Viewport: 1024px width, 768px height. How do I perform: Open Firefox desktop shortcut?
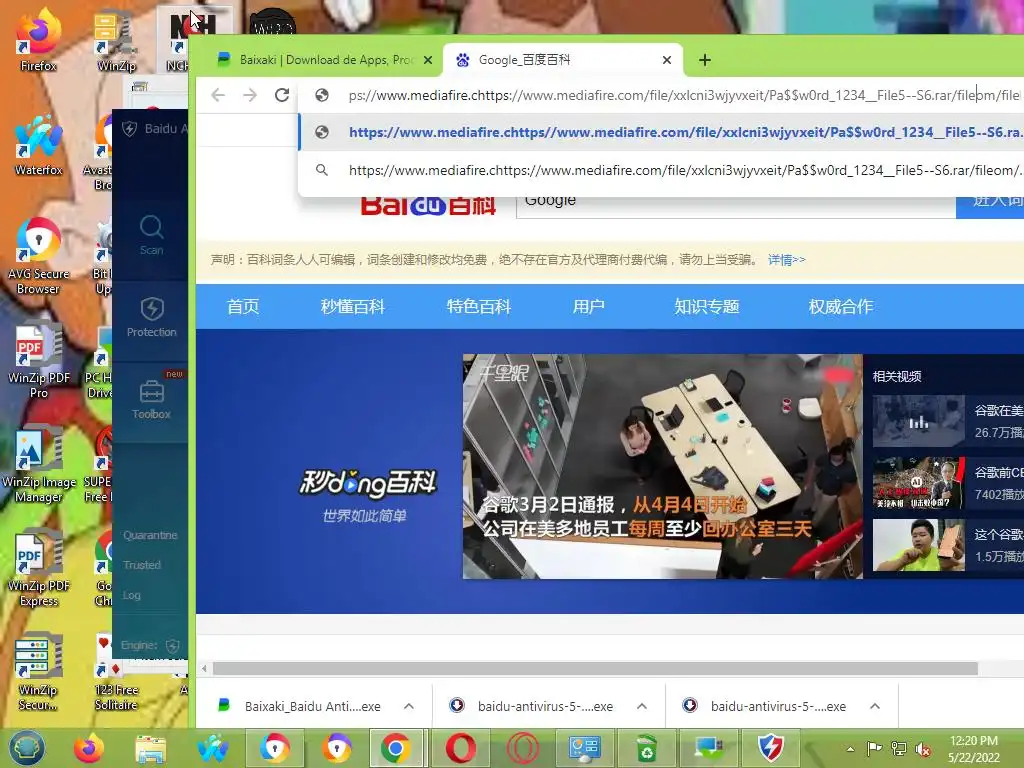coord(38,39)
